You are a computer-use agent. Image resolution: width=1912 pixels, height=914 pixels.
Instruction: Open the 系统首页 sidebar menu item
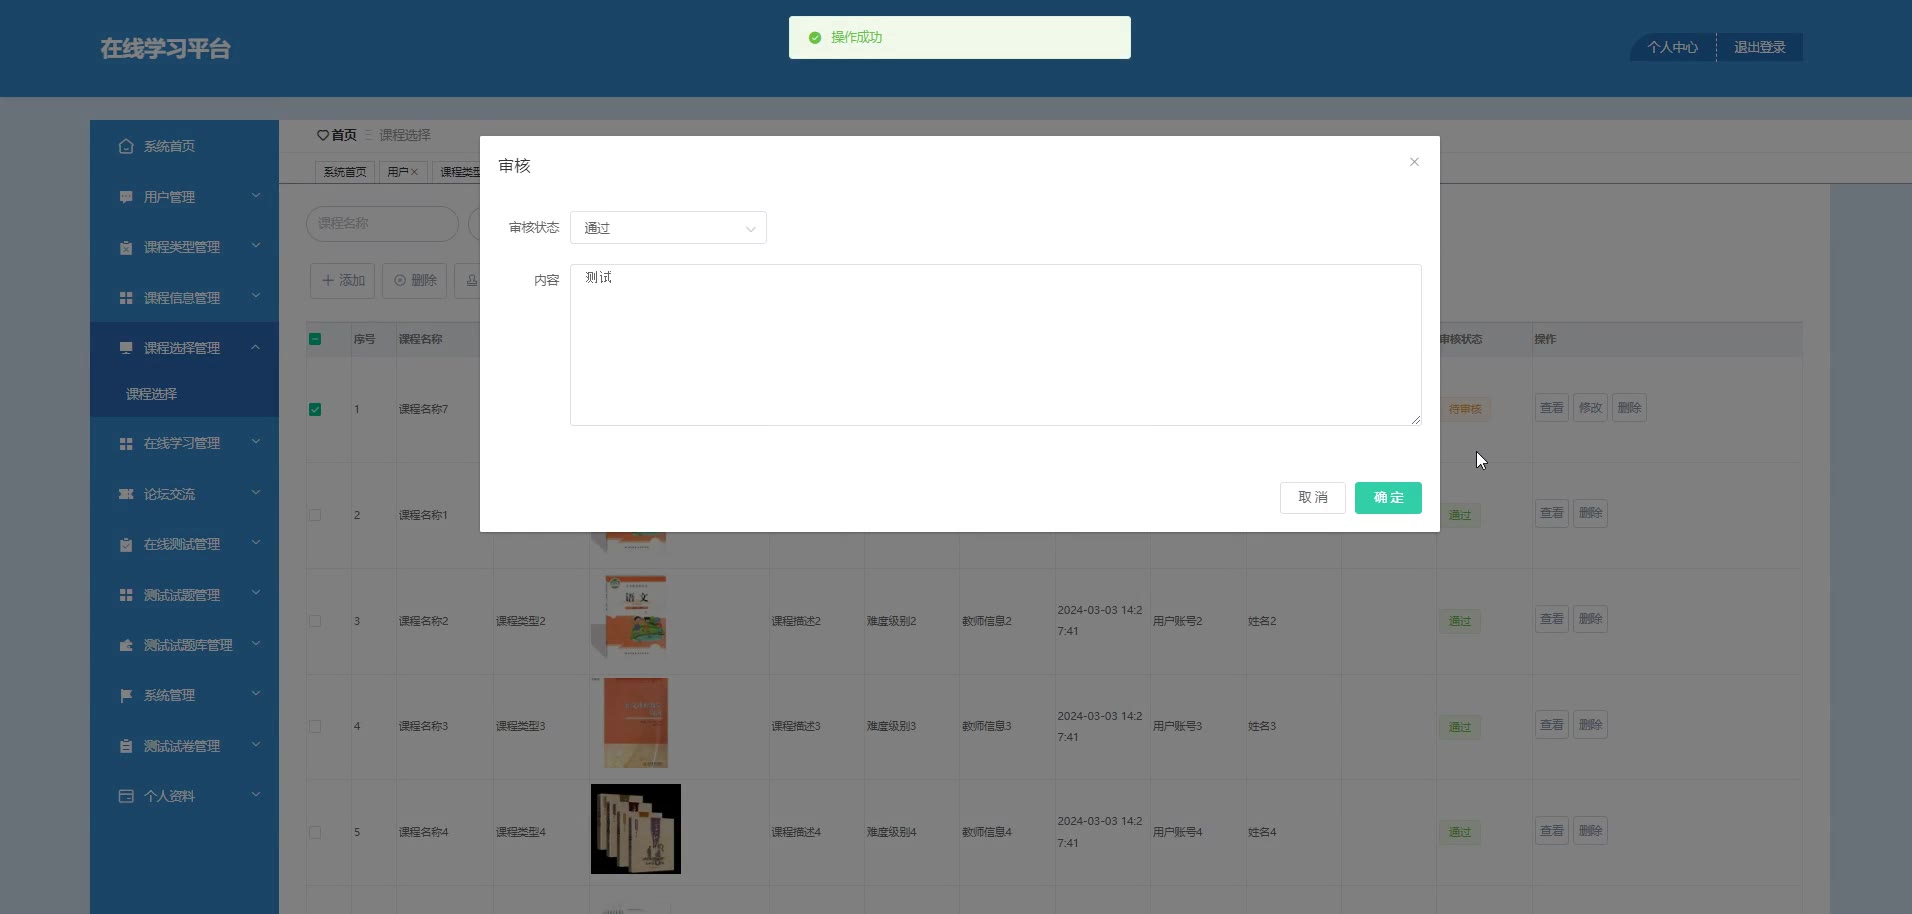pyautogui.click(x=184, y=146)
